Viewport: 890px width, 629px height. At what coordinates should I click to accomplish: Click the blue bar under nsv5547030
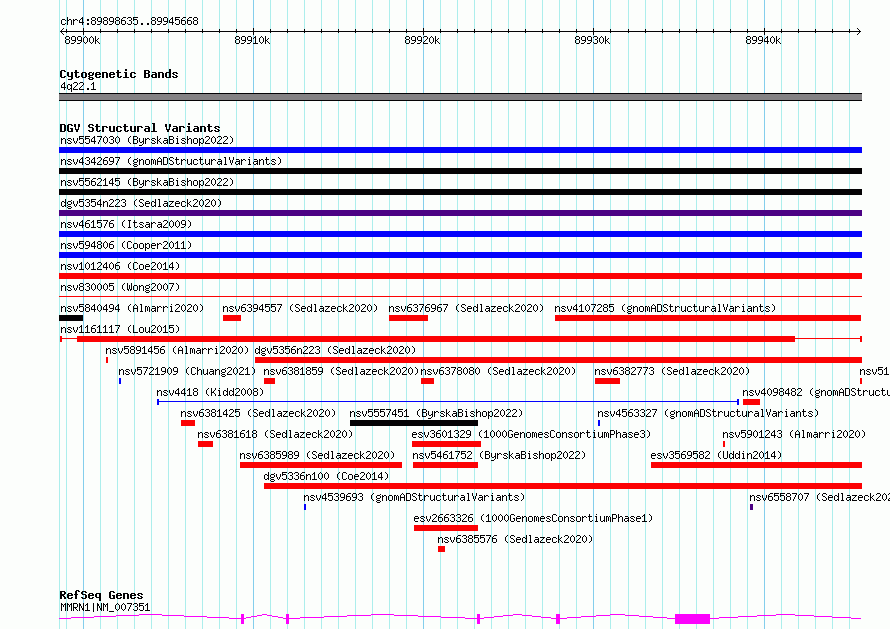[460, 150]
